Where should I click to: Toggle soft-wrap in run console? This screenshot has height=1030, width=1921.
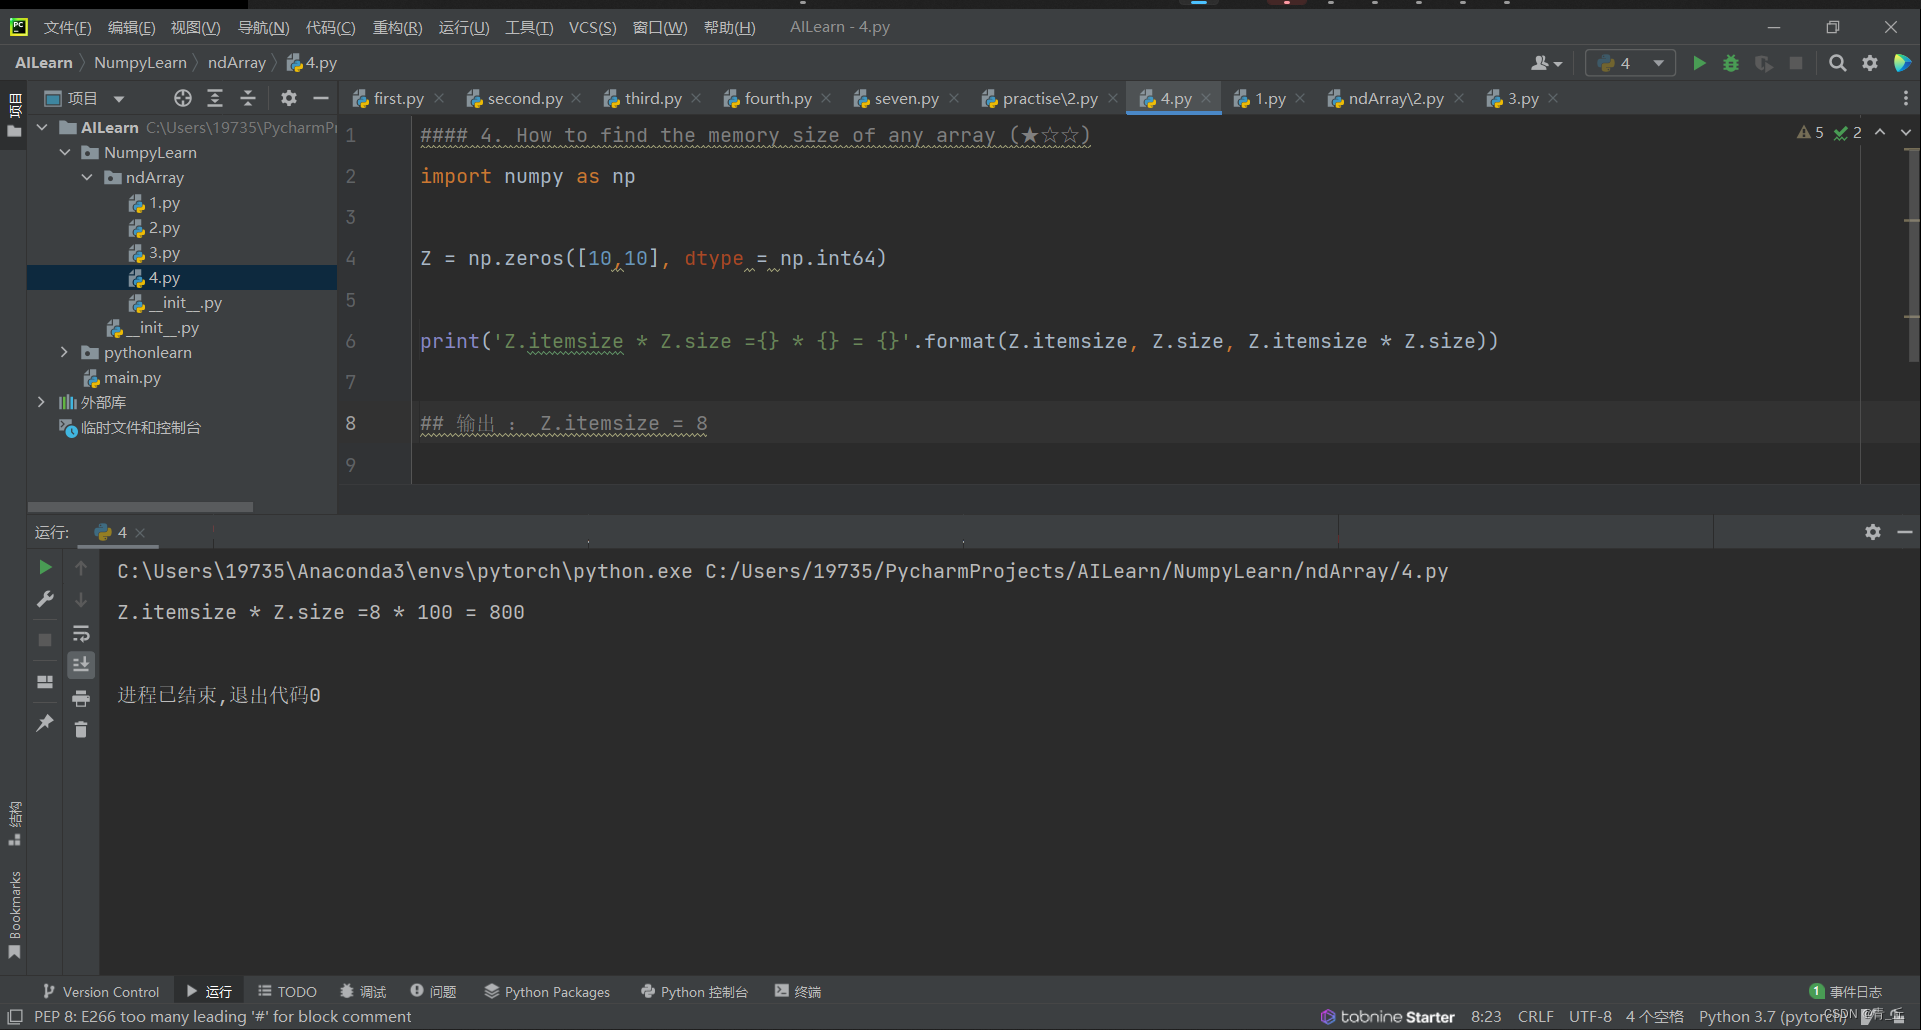point(81,633)
